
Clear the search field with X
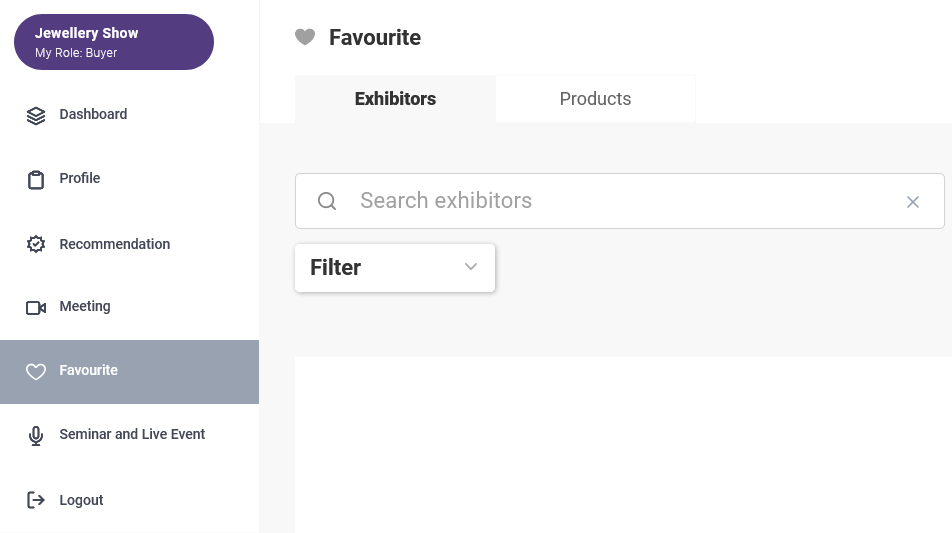[913, 202]
